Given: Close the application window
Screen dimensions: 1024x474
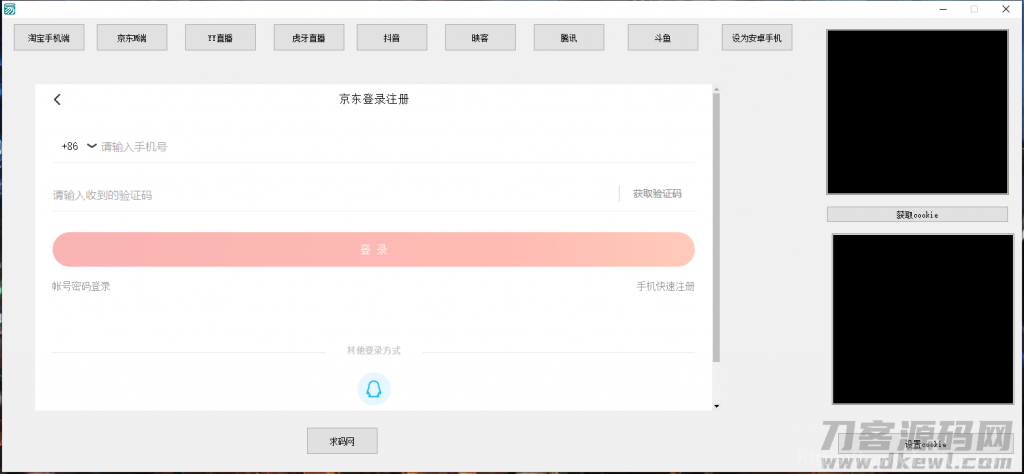Looking at the screenshot, I should pos(1006,9).
